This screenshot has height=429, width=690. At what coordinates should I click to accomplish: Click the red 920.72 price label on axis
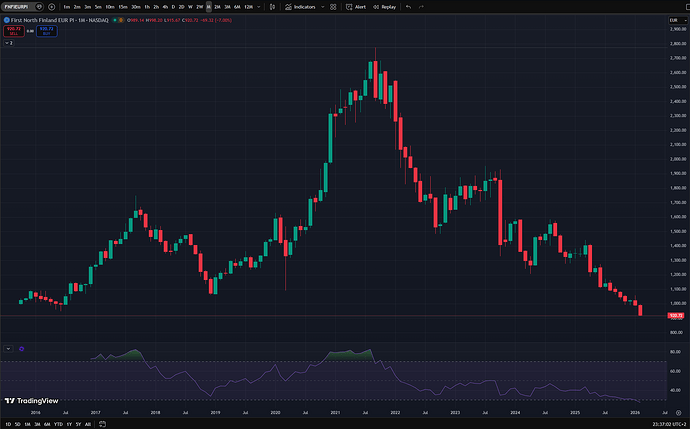point(676,315)
